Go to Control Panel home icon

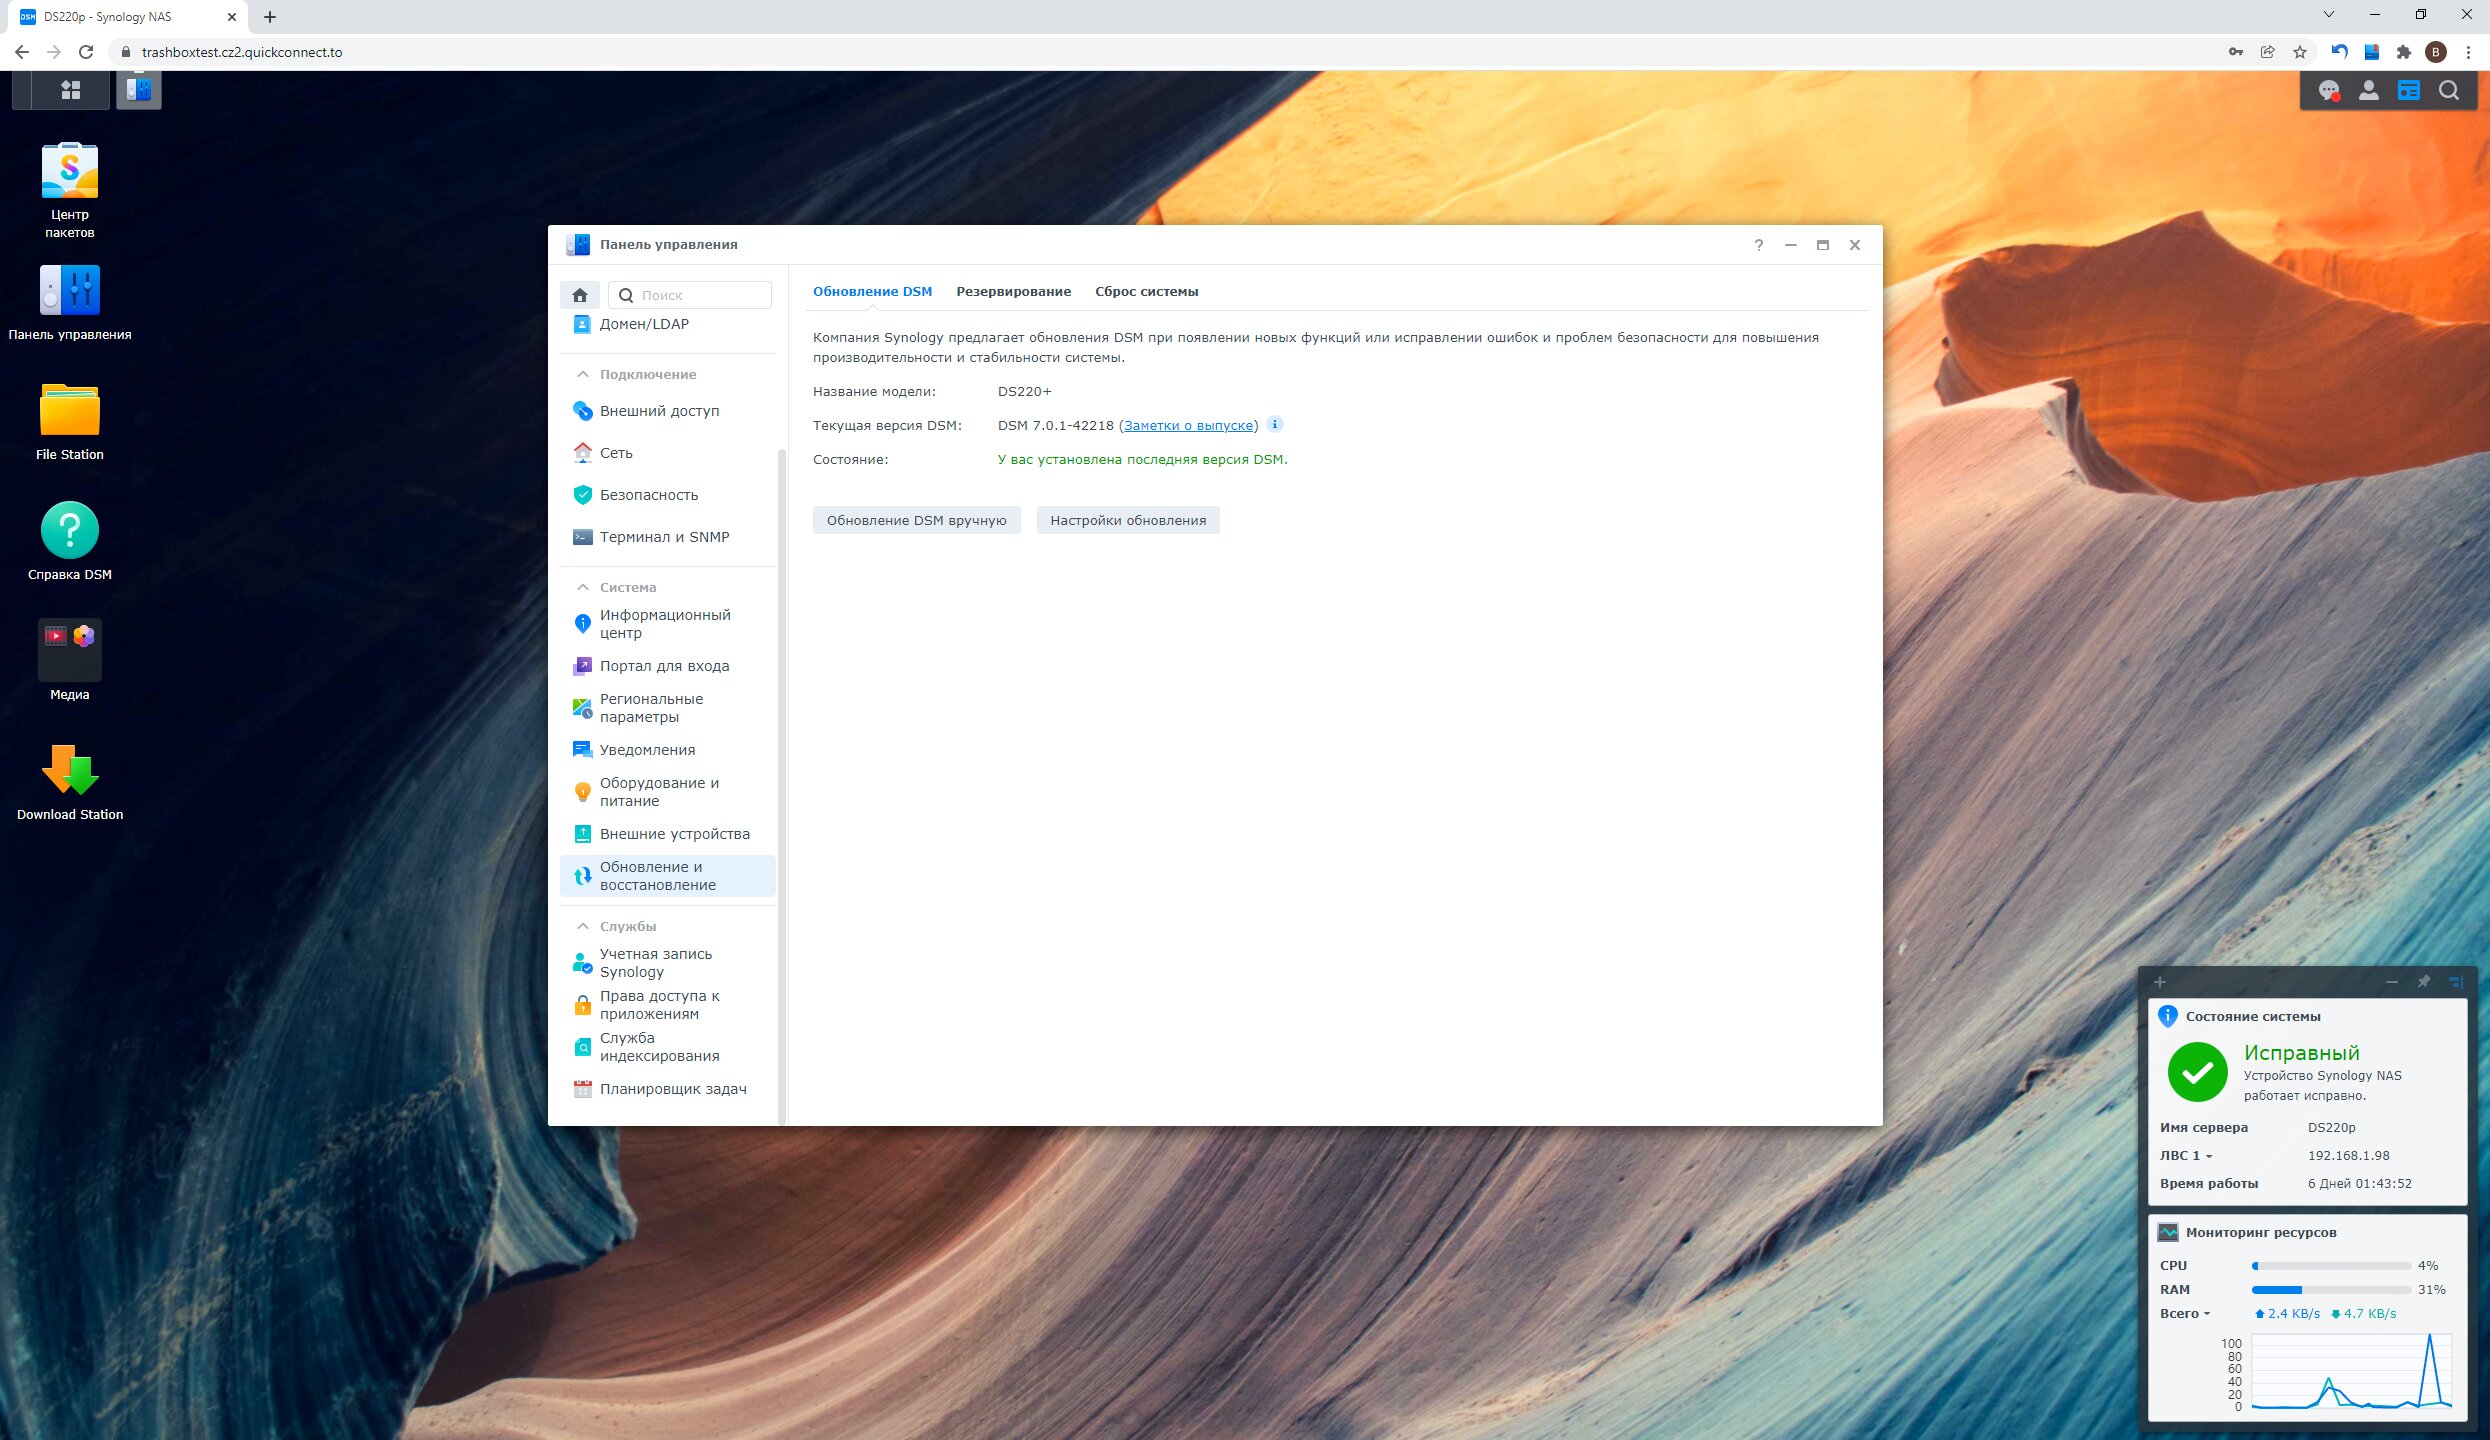pyautogui.click(x=580, y=295)
